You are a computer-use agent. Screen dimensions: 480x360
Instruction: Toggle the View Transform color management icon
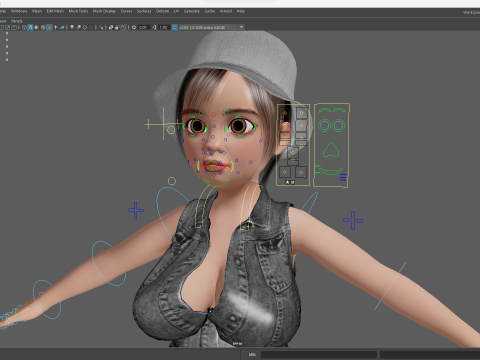(x=174, y=27)
